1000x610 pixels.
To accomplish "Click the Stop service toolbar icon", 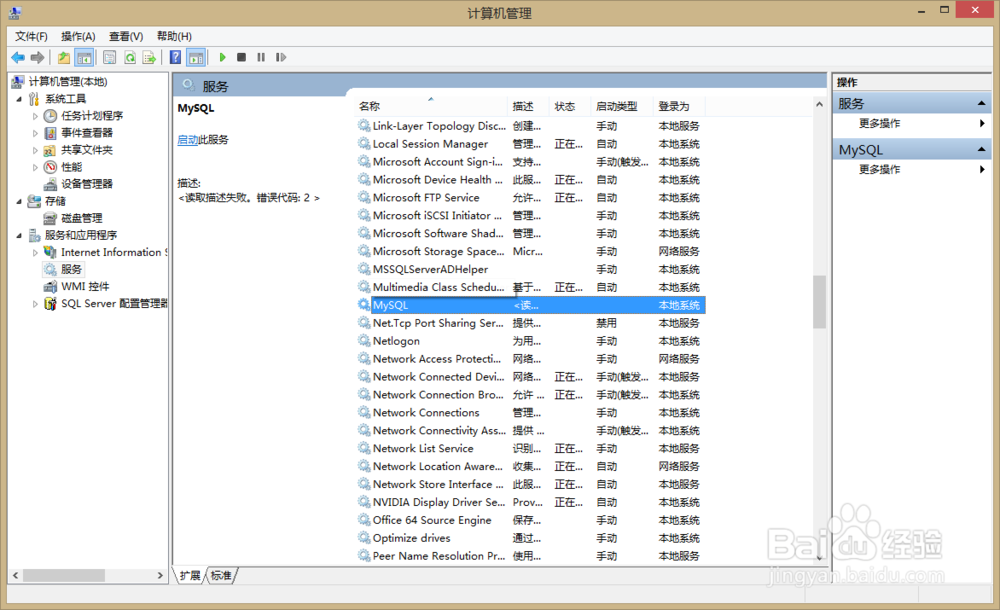I will (241, 57).
